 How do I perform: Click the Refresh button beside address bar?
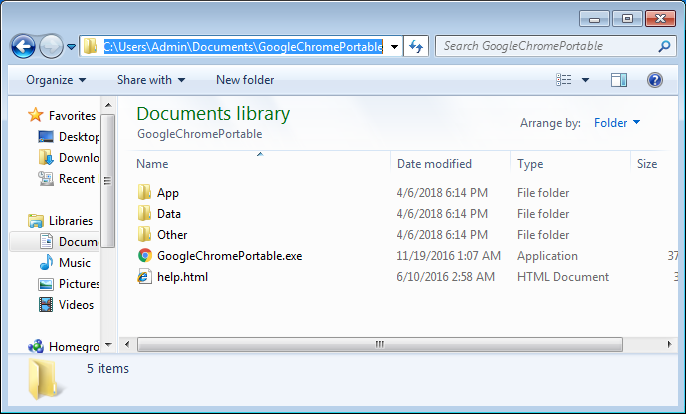[x=417, y=46]
